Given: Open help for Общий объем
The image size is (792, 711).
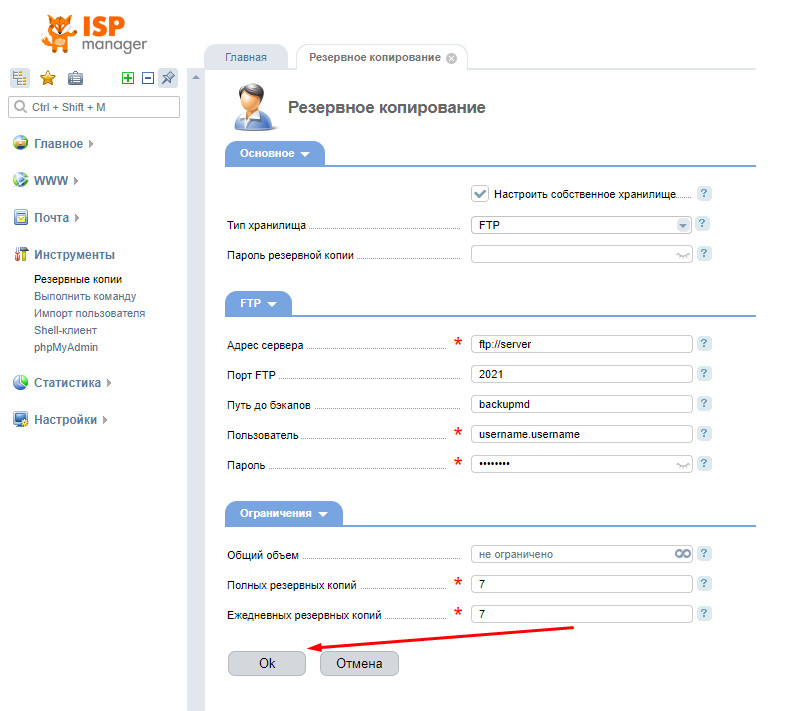Looking at the screenshot, I should [x=704, y=553].
